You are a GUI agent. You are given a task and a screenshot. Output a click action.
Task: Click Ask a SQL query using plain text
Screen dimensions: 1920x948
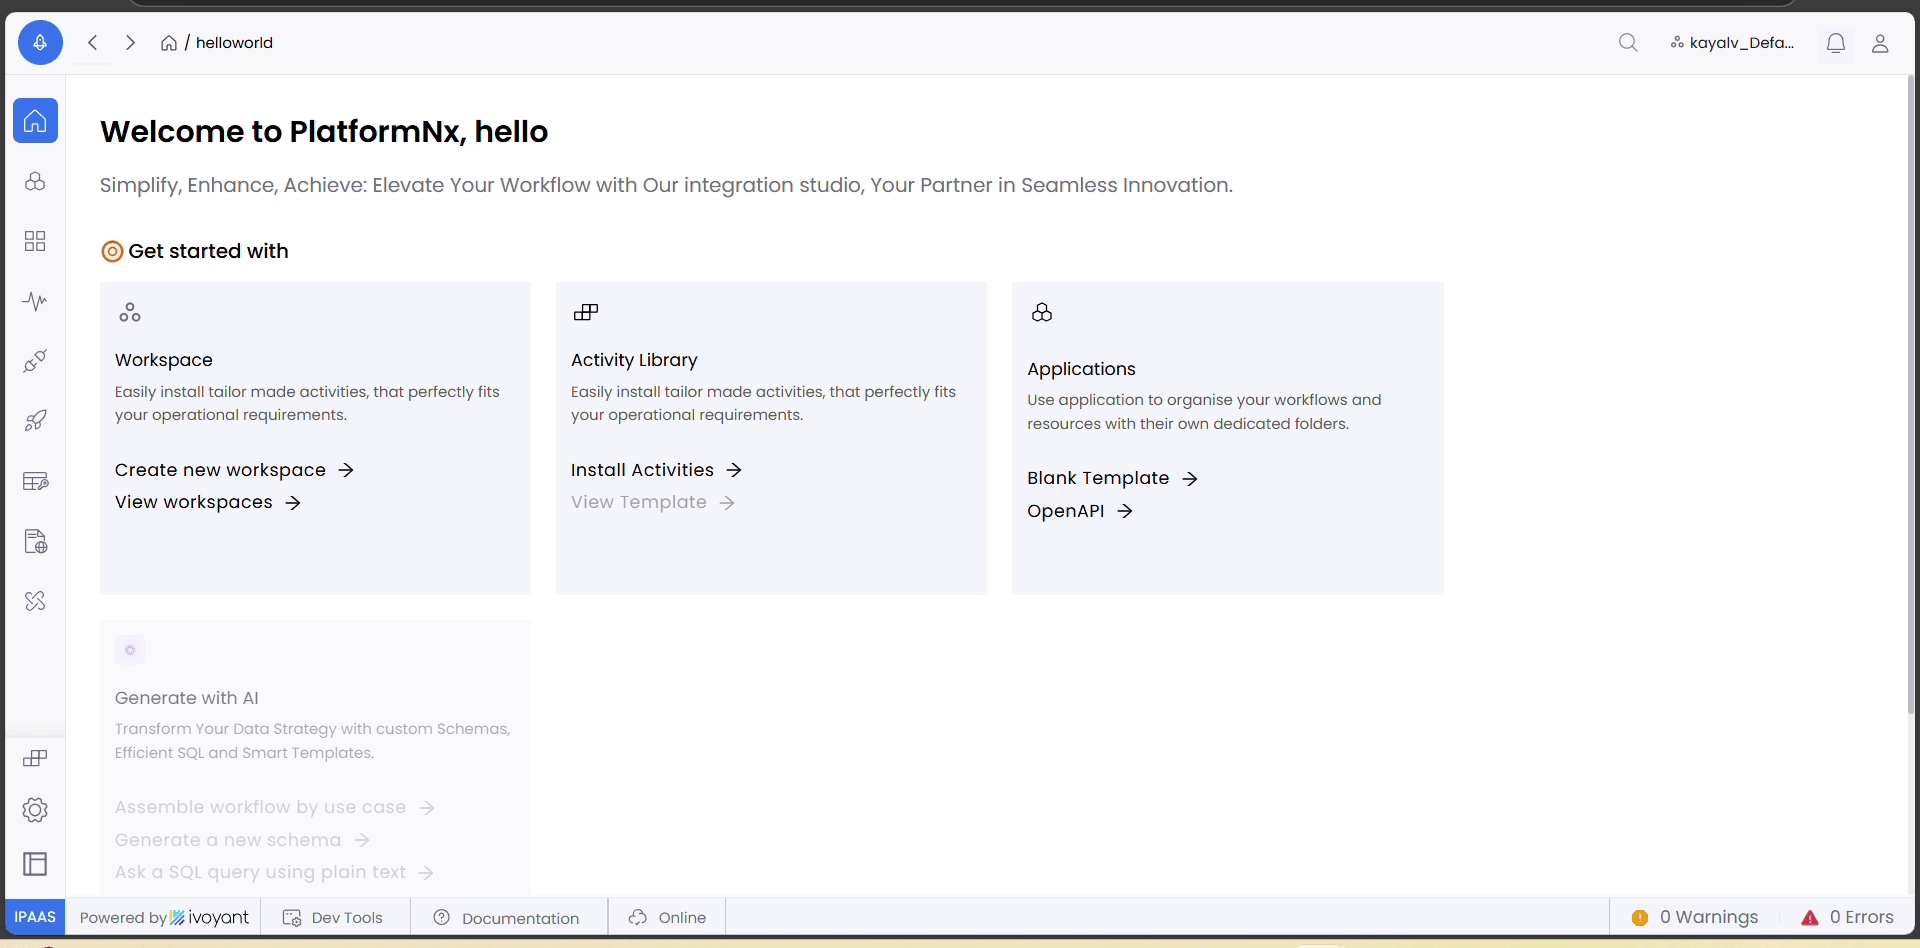(274, 872)
